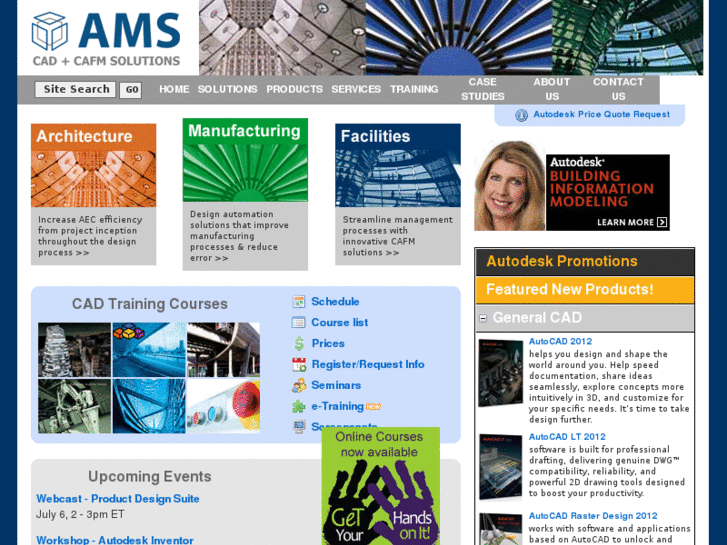Open the Autodesk Price Quote Request link
727x545 pixels.
coord(601,114)
